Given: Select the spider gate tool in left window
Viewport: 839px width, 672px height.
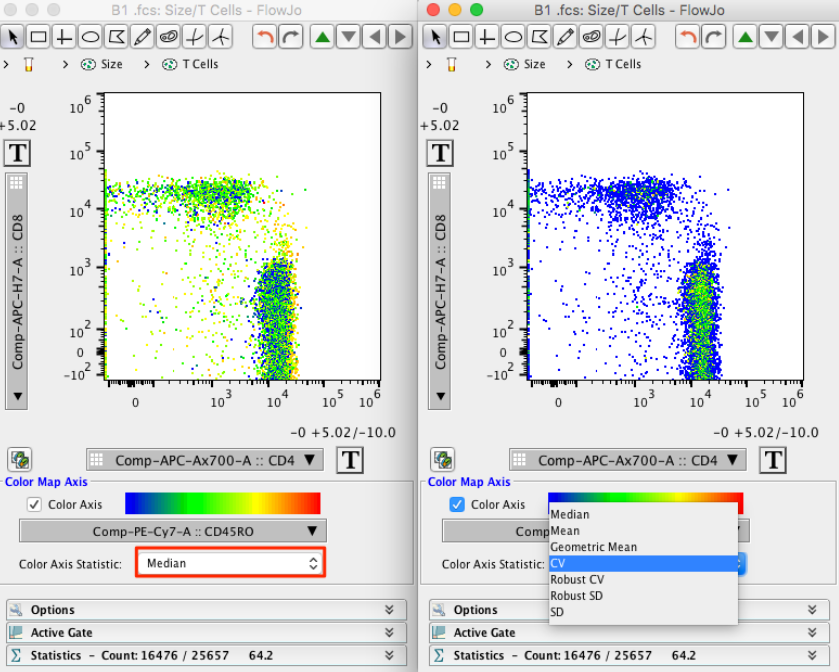Looking at the screenshot, I should pos(220,37).
